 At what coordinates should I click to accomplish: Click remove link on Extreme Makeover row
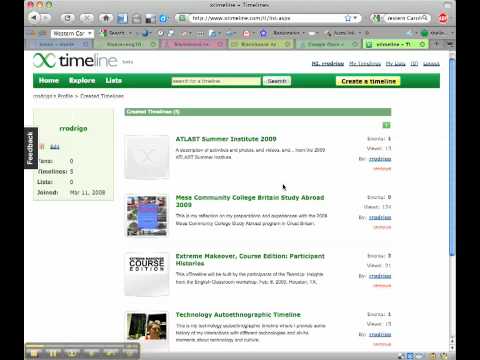(382, 286)
